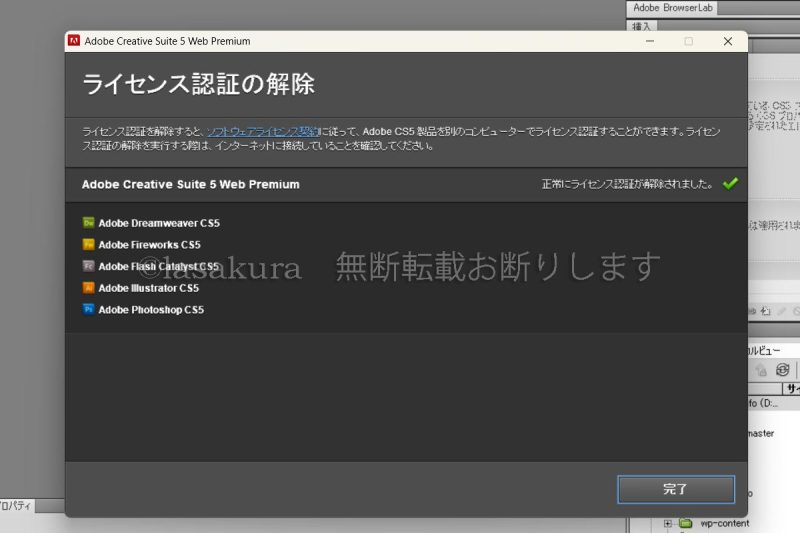Viewport: 800px width, 533px height.
Task: Click the Adobe Flash Catalyst CS5 icon
Action: pyautogui.click(x=88, y=266)
